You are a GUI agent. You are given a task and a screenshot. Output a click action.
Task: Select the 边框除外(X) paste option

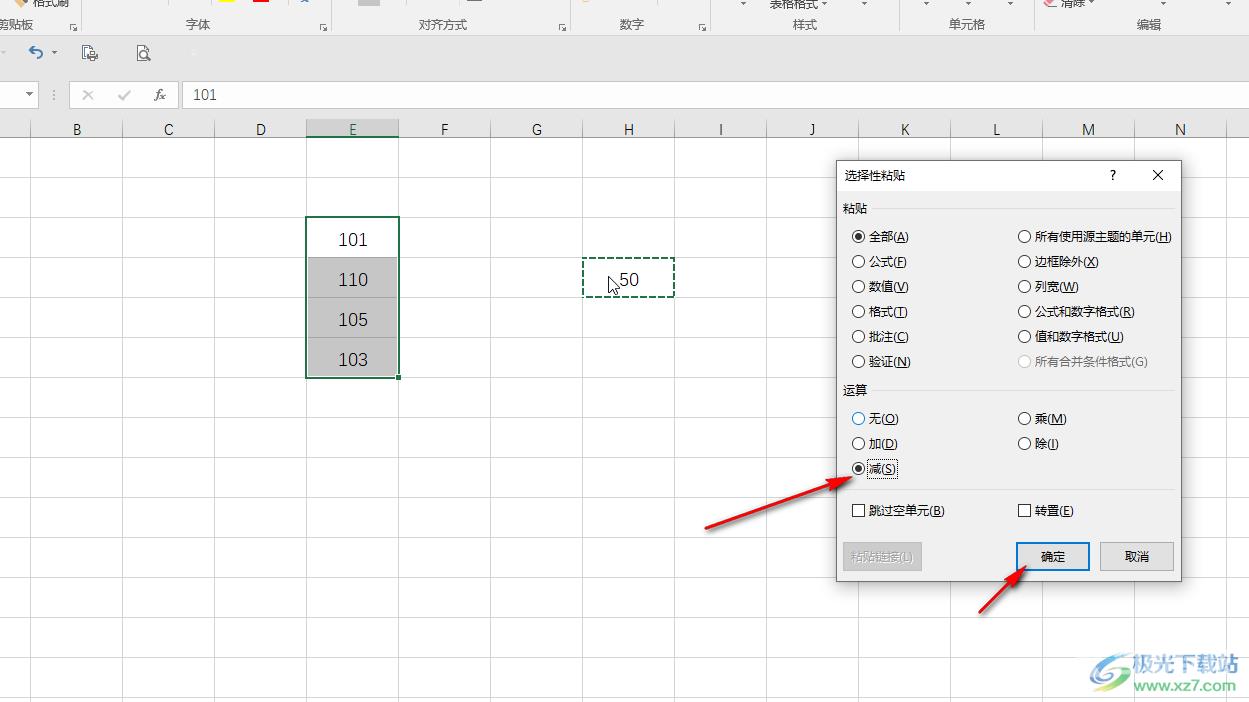point(1058,262)
